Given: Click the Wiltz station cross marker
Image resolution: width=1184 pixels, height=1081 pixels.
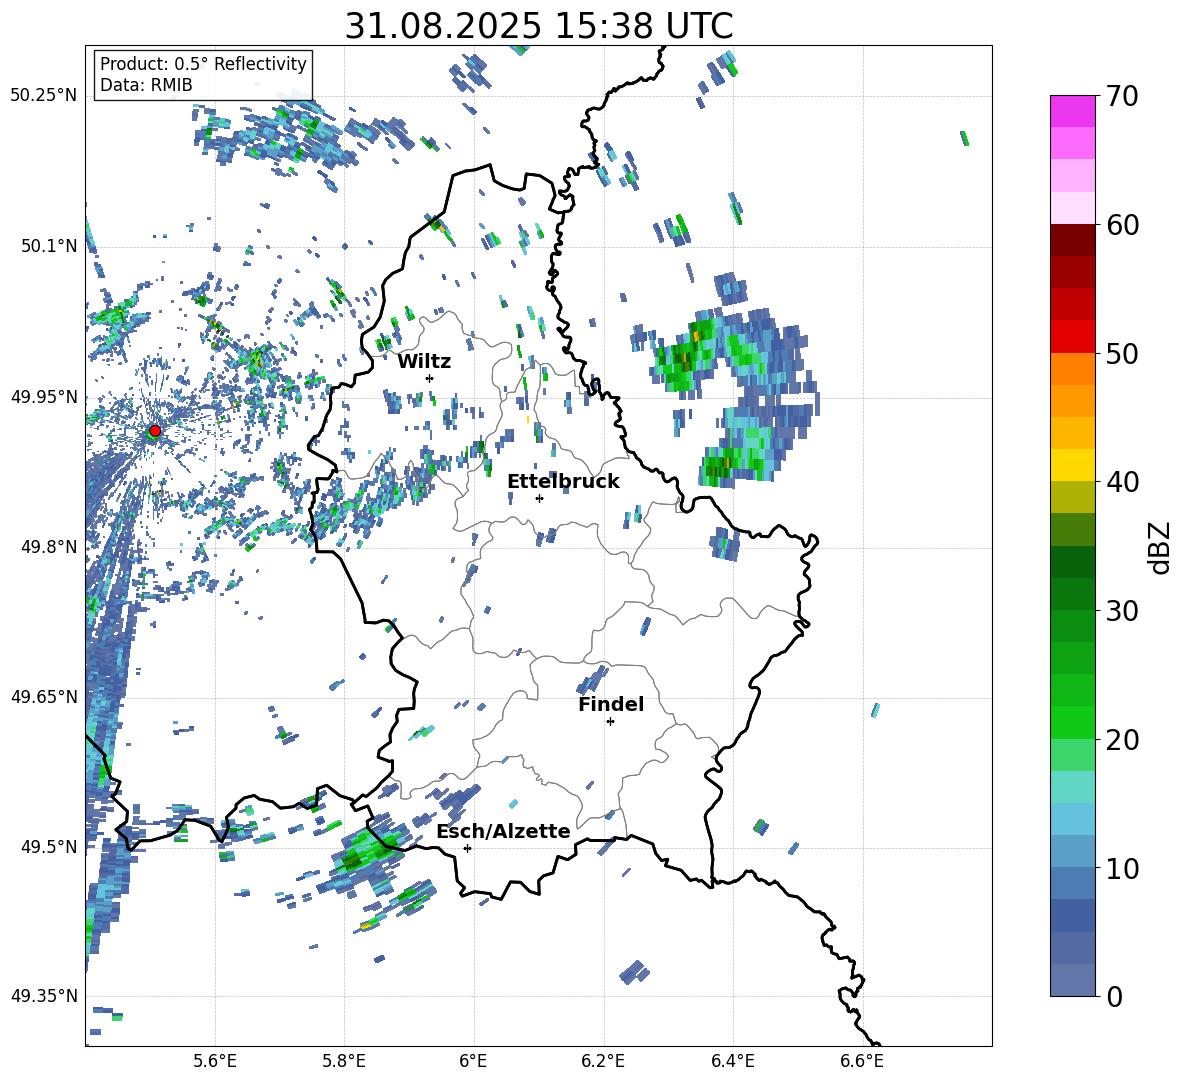Looking at the screenshot, I should 430,378.
